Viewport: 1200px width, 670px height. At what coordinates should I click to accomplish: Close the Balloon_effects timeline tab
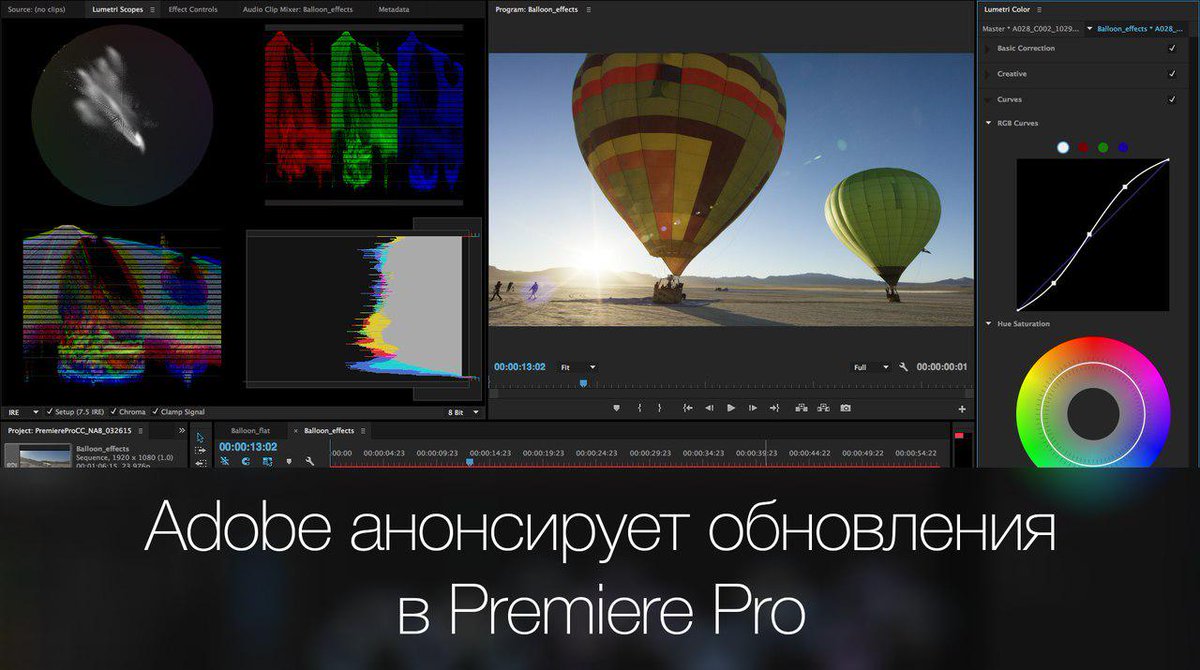coord(296,431)
